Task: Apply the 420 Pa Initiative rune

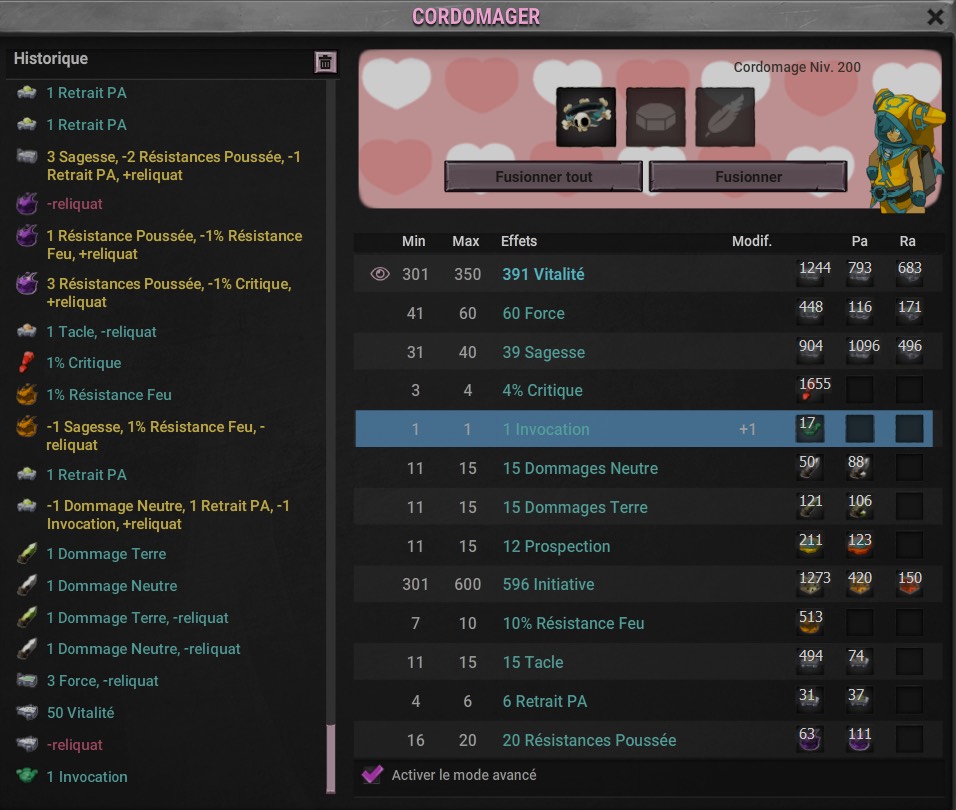Action: (860, 584)
